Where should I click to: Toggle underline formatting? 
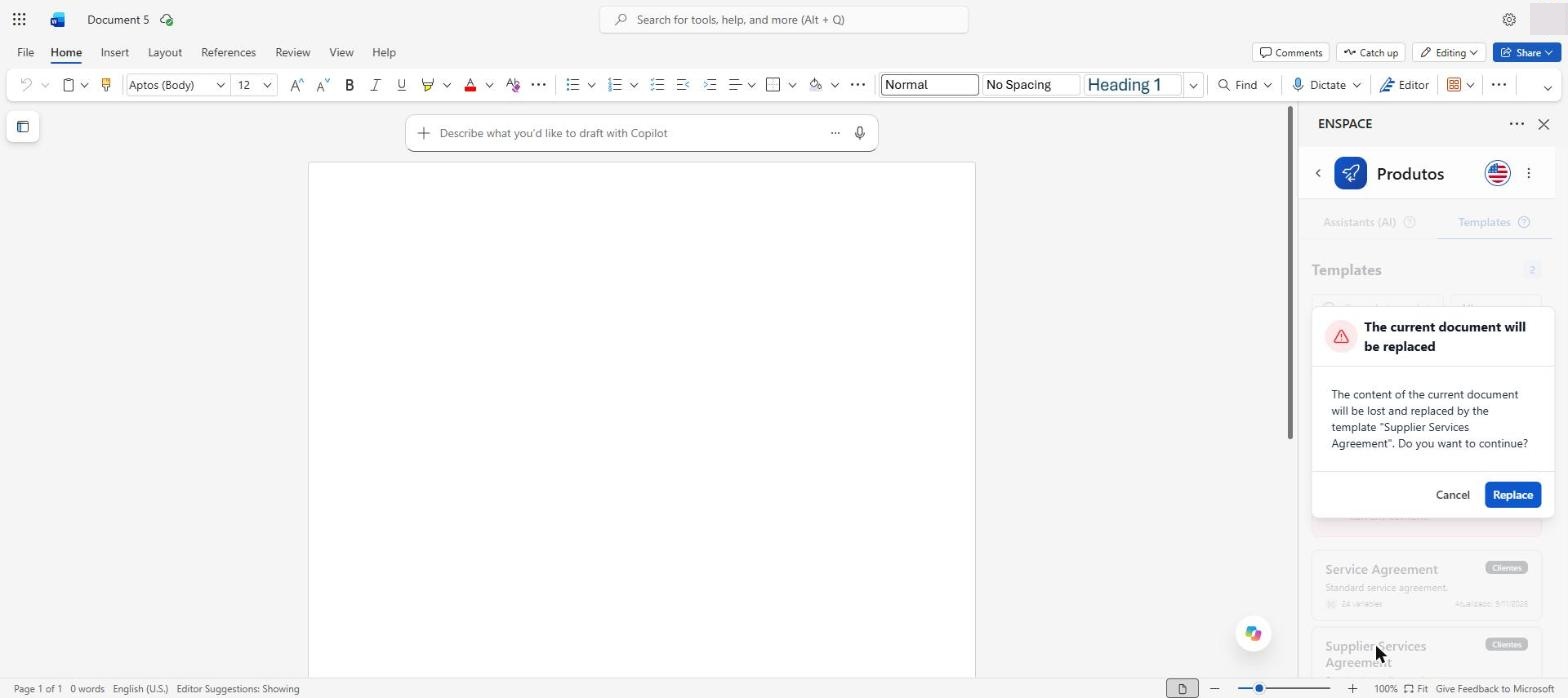(x=401, y=85)
